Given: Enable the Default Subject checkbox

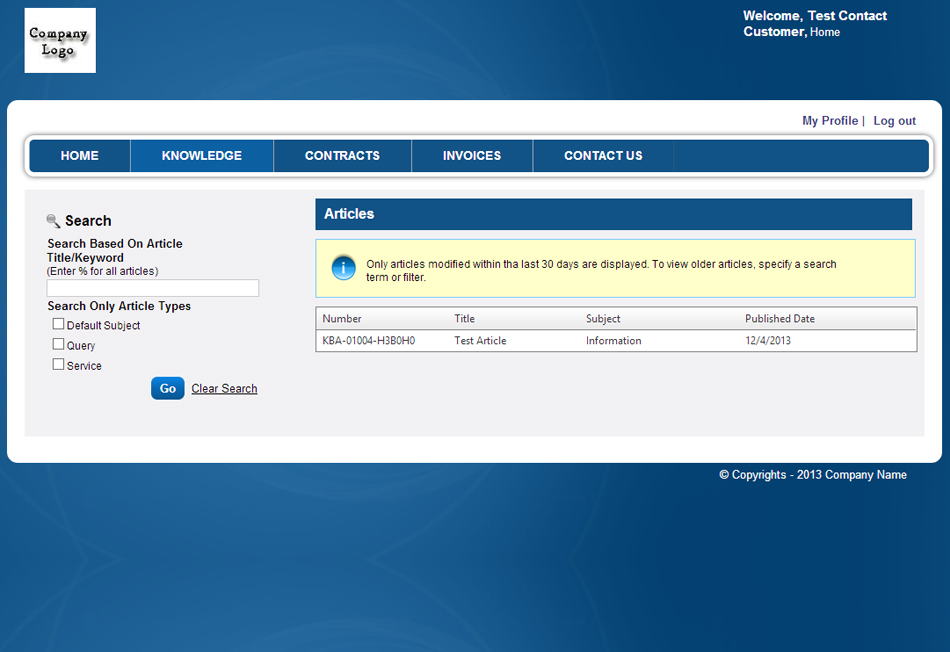Looking at the screenshot, I should [x=58, y=324].
